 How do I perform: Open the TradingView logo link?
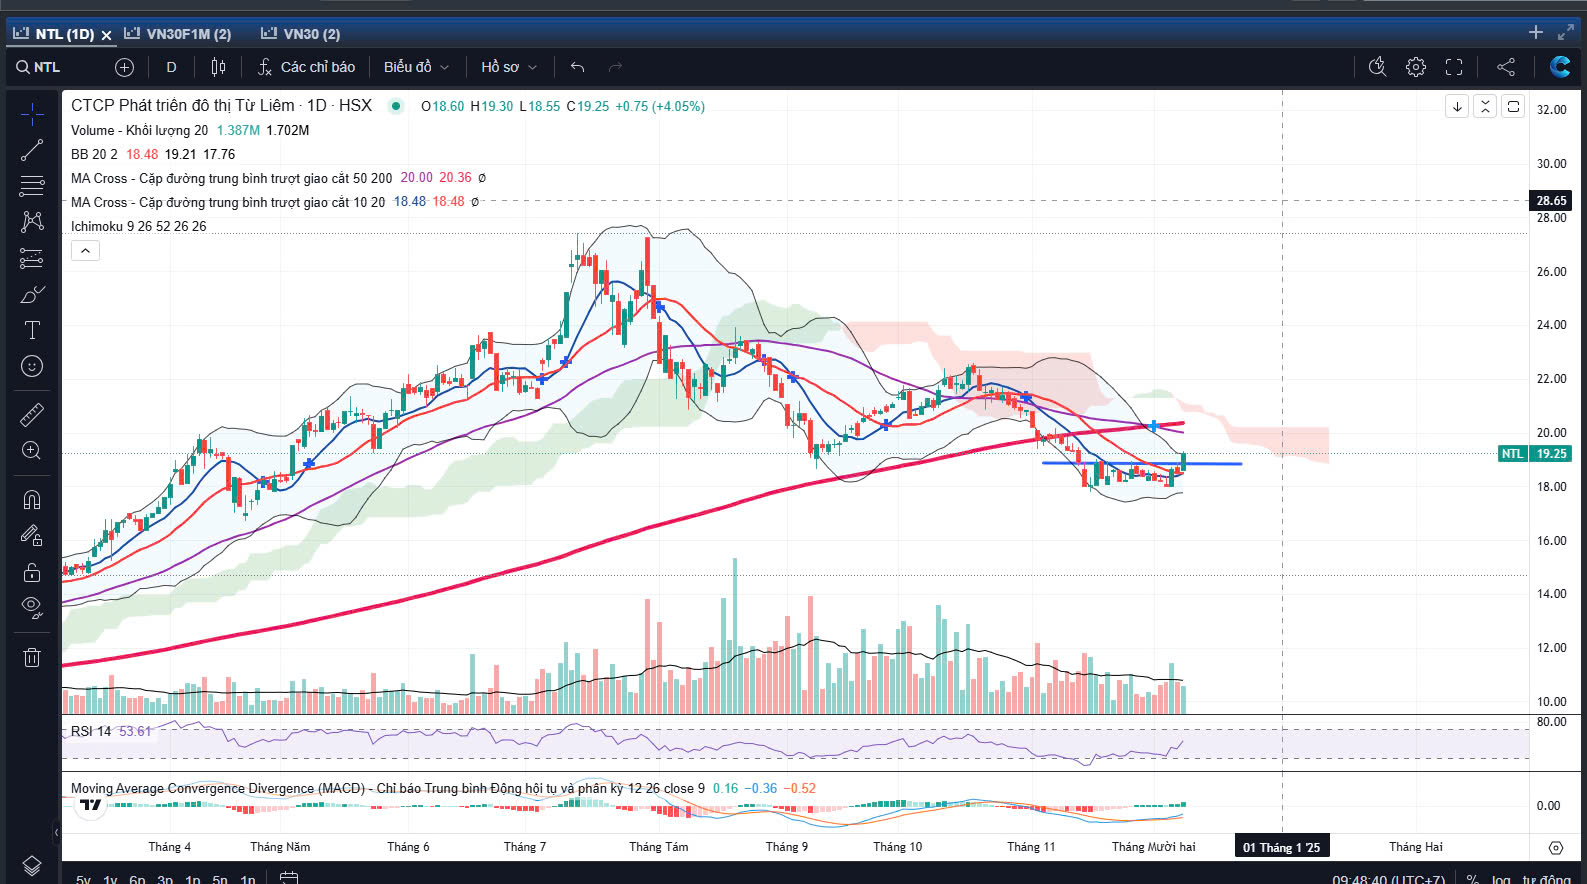click(x=91, y=806)
